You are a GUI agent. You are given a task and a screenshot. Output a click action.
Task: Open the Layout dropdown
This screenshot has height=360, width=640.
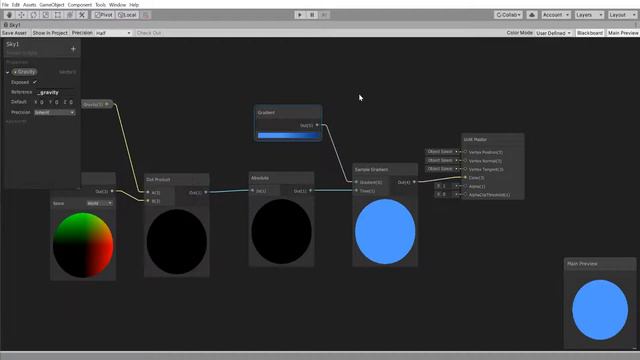coord(622,15)
